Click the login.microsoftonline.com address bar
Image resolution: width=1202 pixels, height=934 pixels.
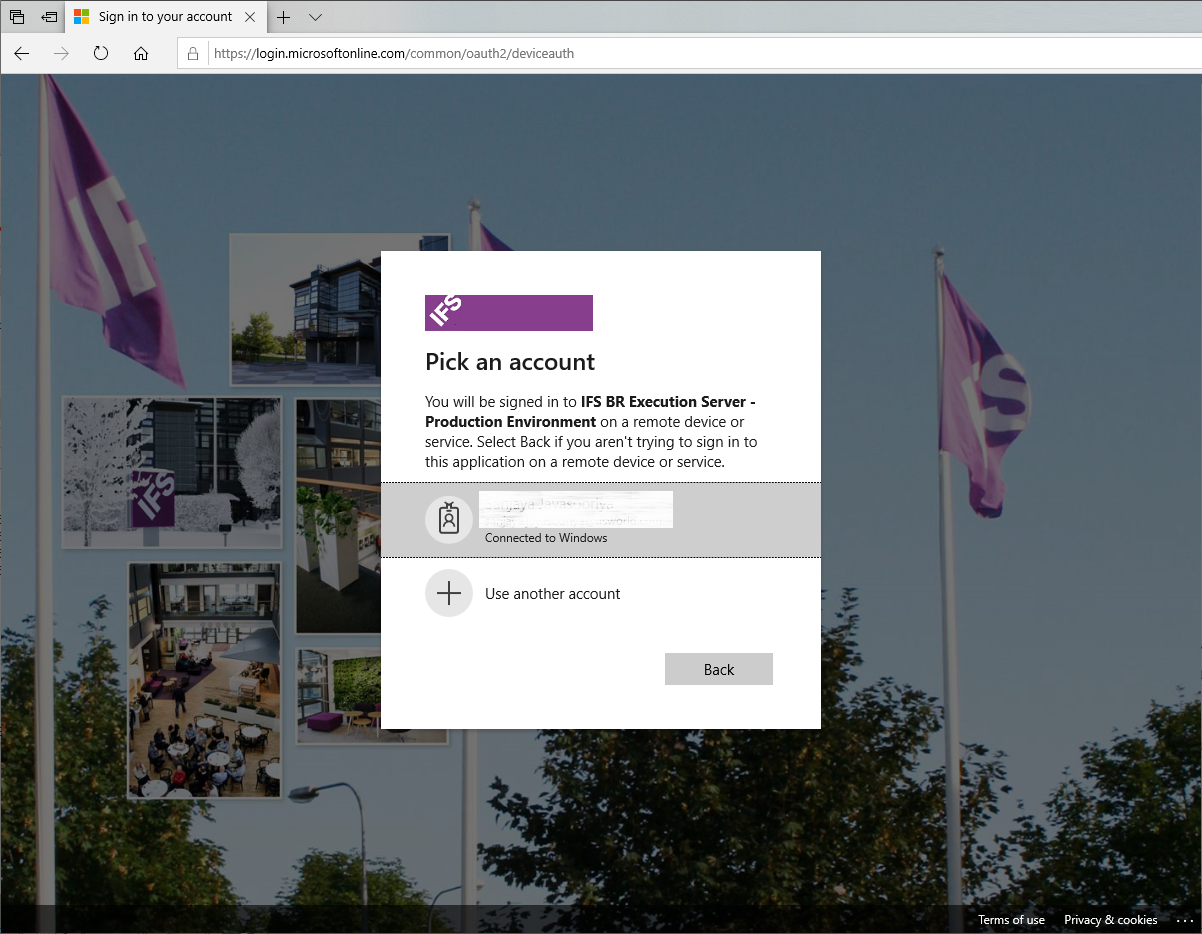(600, 54)
